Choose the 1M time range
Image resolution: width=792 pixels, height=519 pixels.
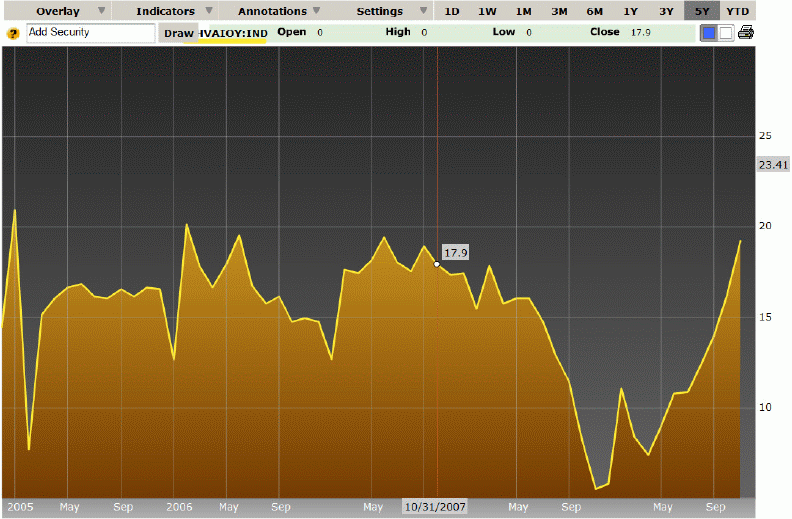pyautogui.click(x=523, y=11)
